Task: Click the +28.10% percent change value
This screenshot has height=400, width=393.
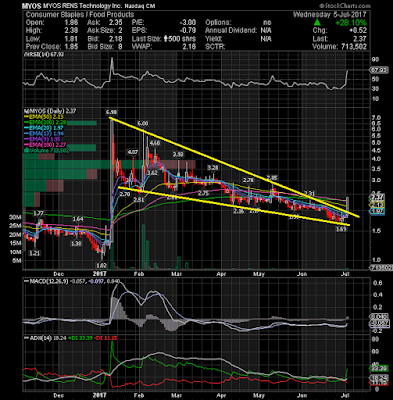Action: [351, 23]
